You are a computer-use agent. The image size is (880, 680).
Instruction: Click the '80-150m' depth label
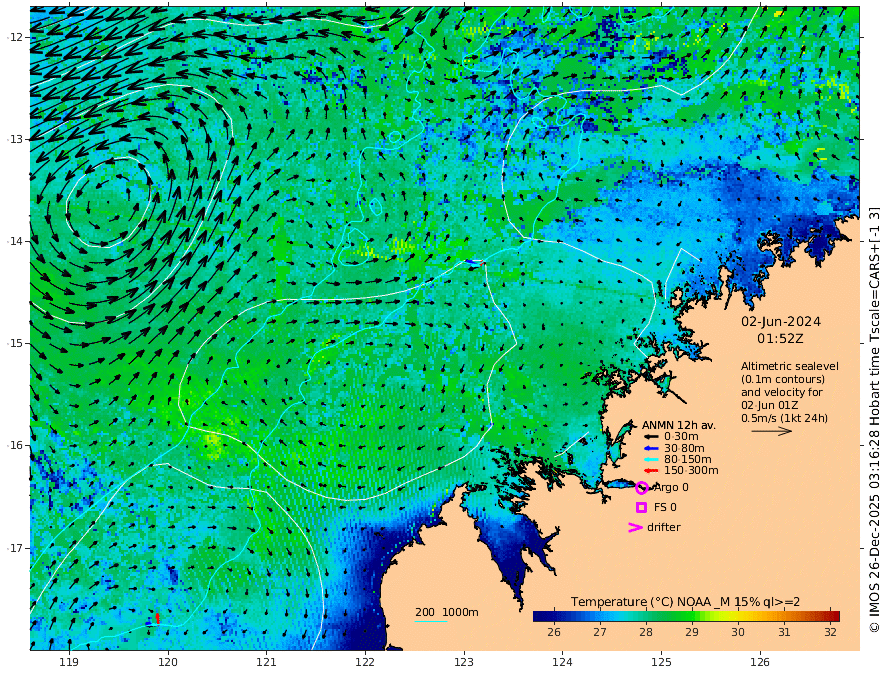688,460
